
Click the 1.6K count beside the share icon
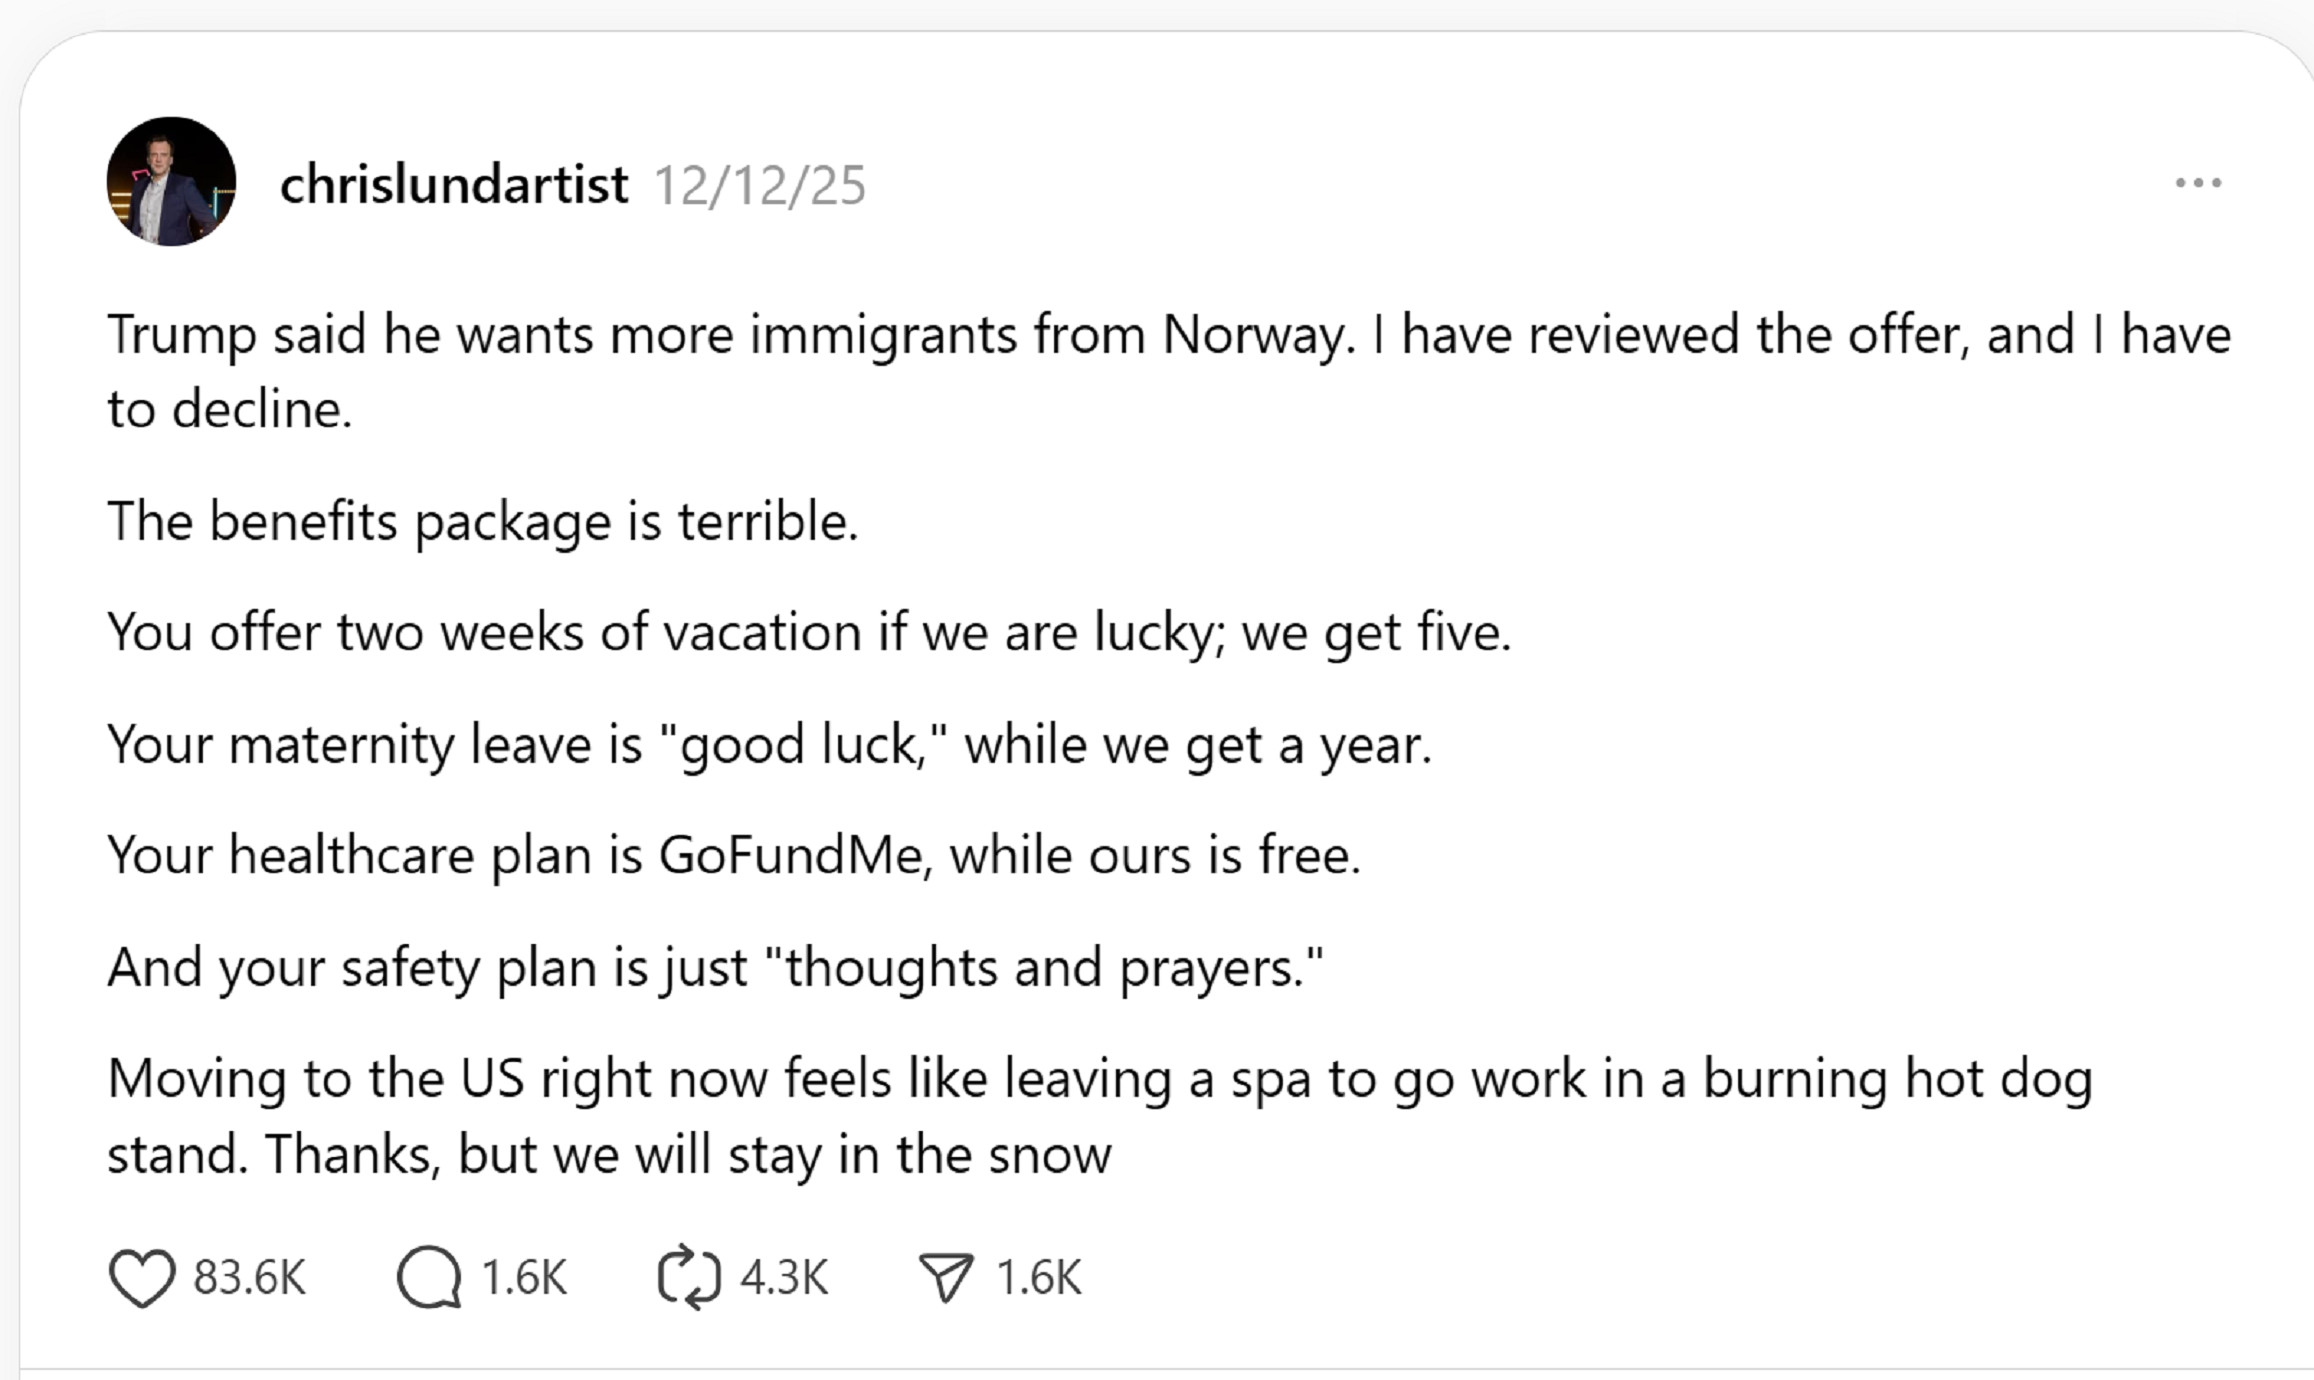pyautogui.click(x=1039, y=1278)
